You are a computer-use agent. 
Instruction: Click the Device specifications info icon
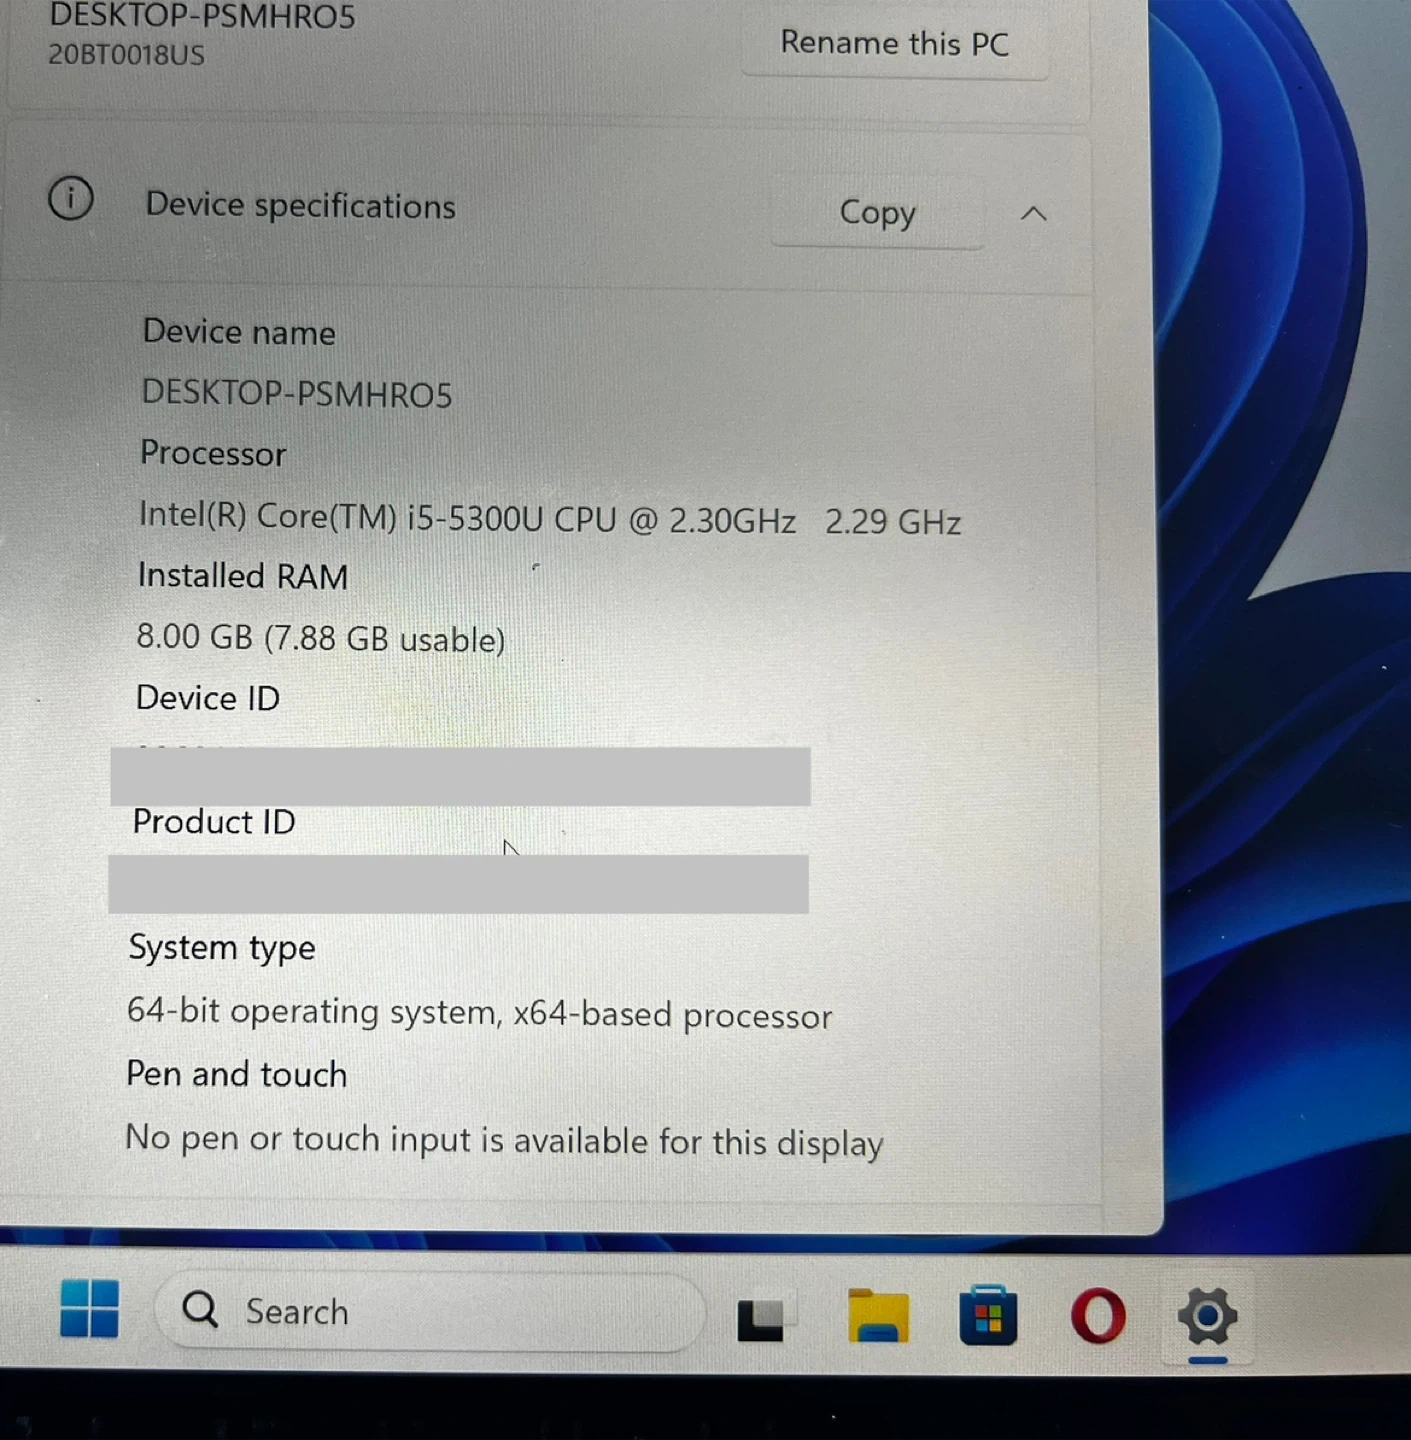coord(71,198)
